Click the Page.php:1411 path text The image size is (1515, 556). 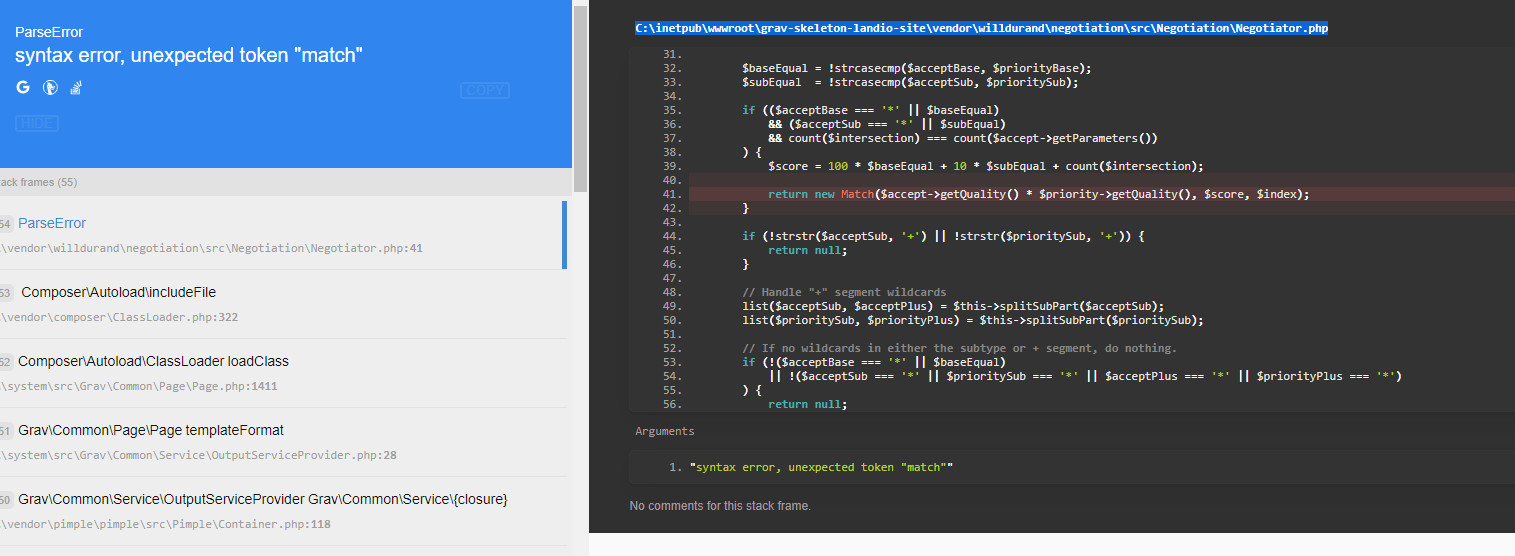coord(139,386)
